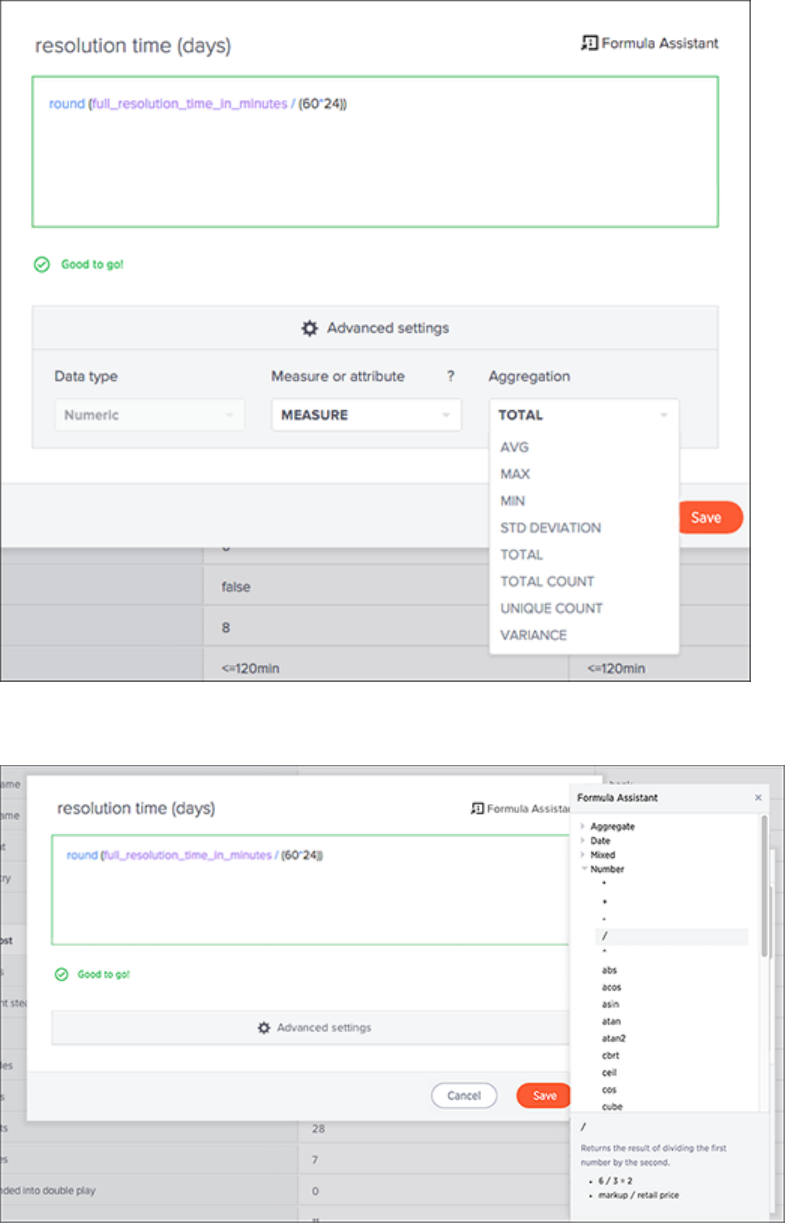Select STD DEVIATION aggregation option
This screenshot has height=1223, width=785.
(x=551, y=528)
